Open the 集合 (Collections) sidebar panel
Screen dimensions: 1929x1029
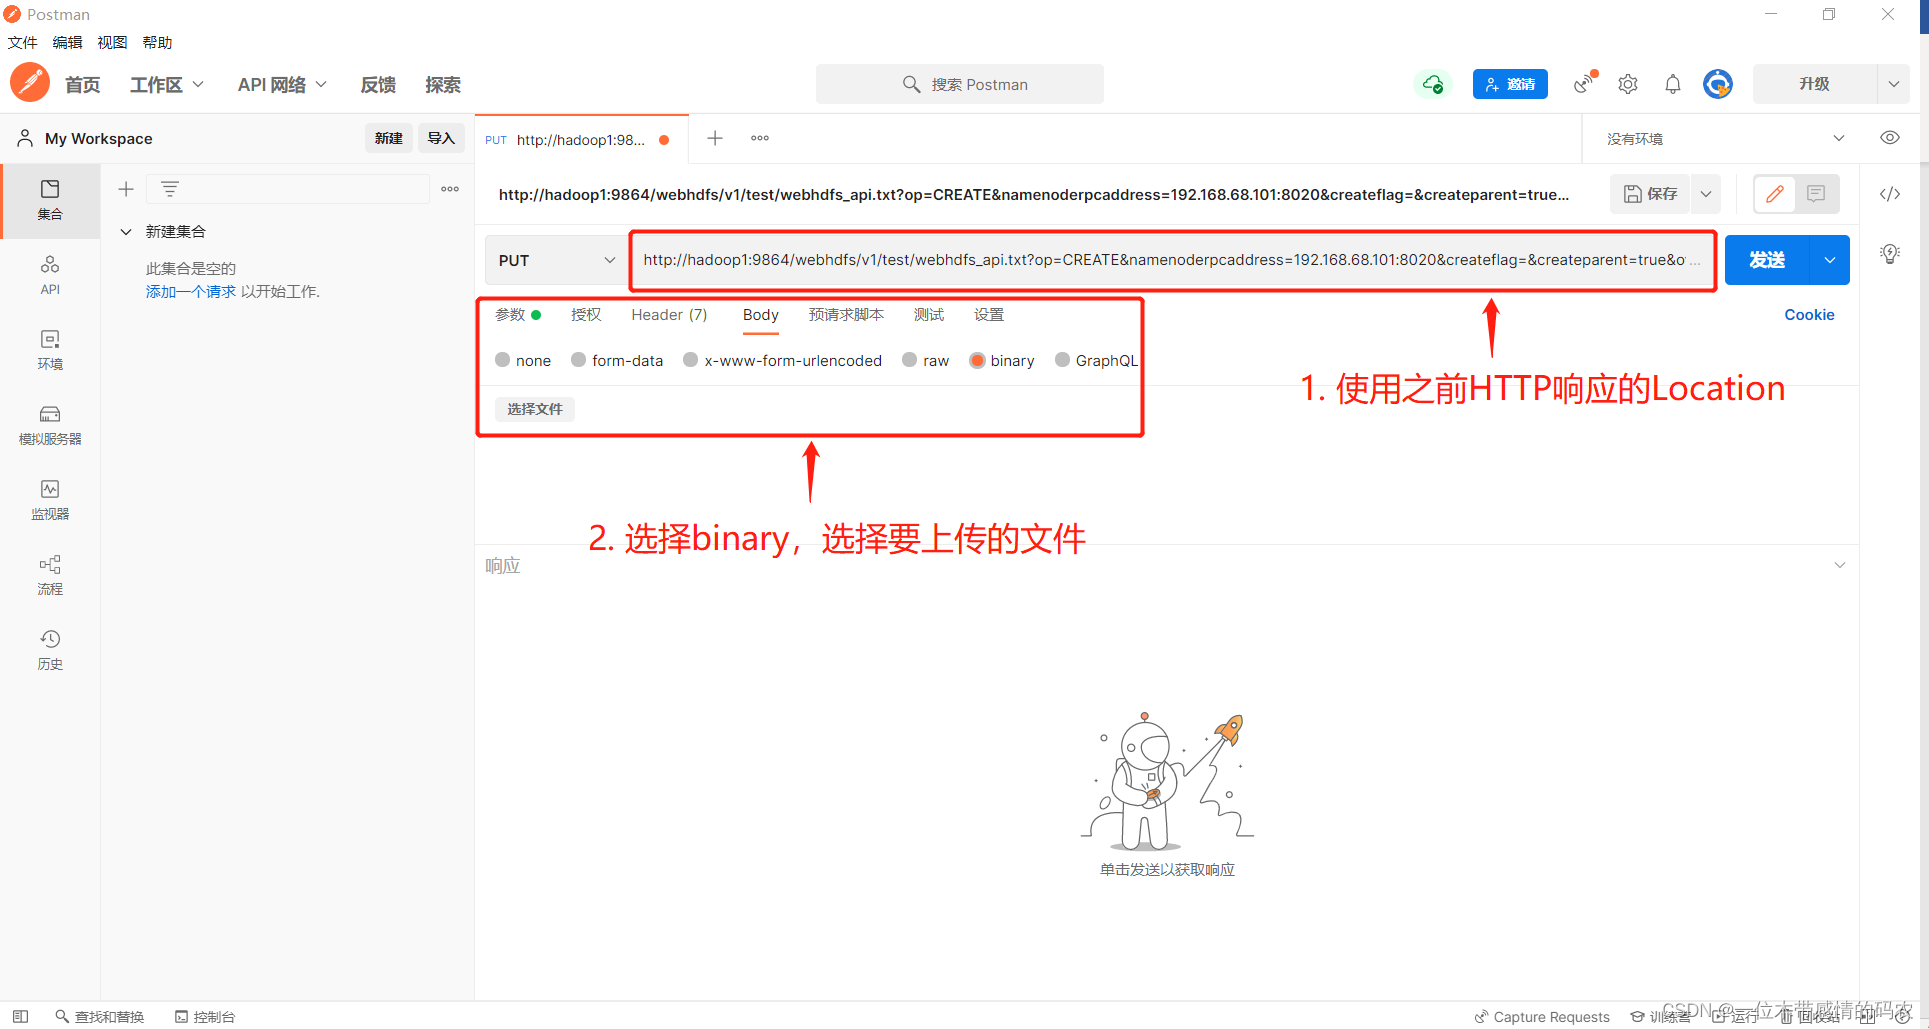50,199
